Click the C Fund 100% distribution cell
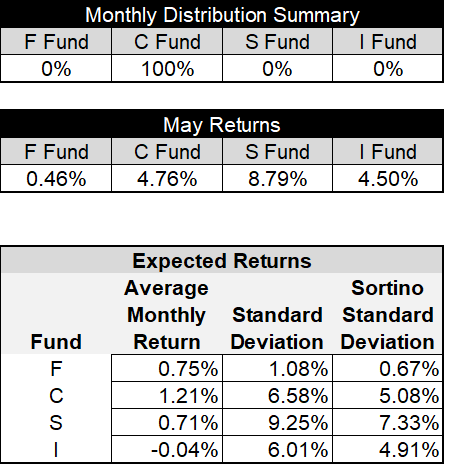The width and height of the screenshot is (454, 465). pos(167,68)
